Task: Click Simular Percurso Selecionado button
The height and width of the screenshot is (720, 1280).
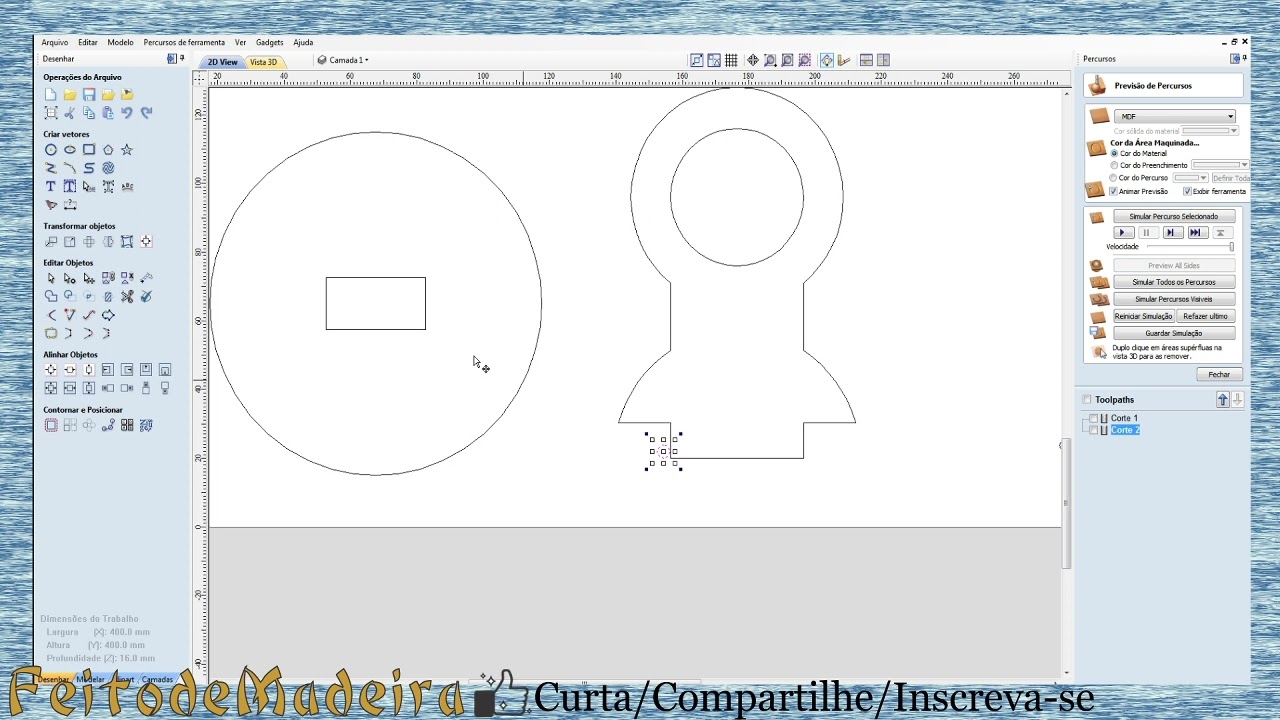Action: (1174, 216)
